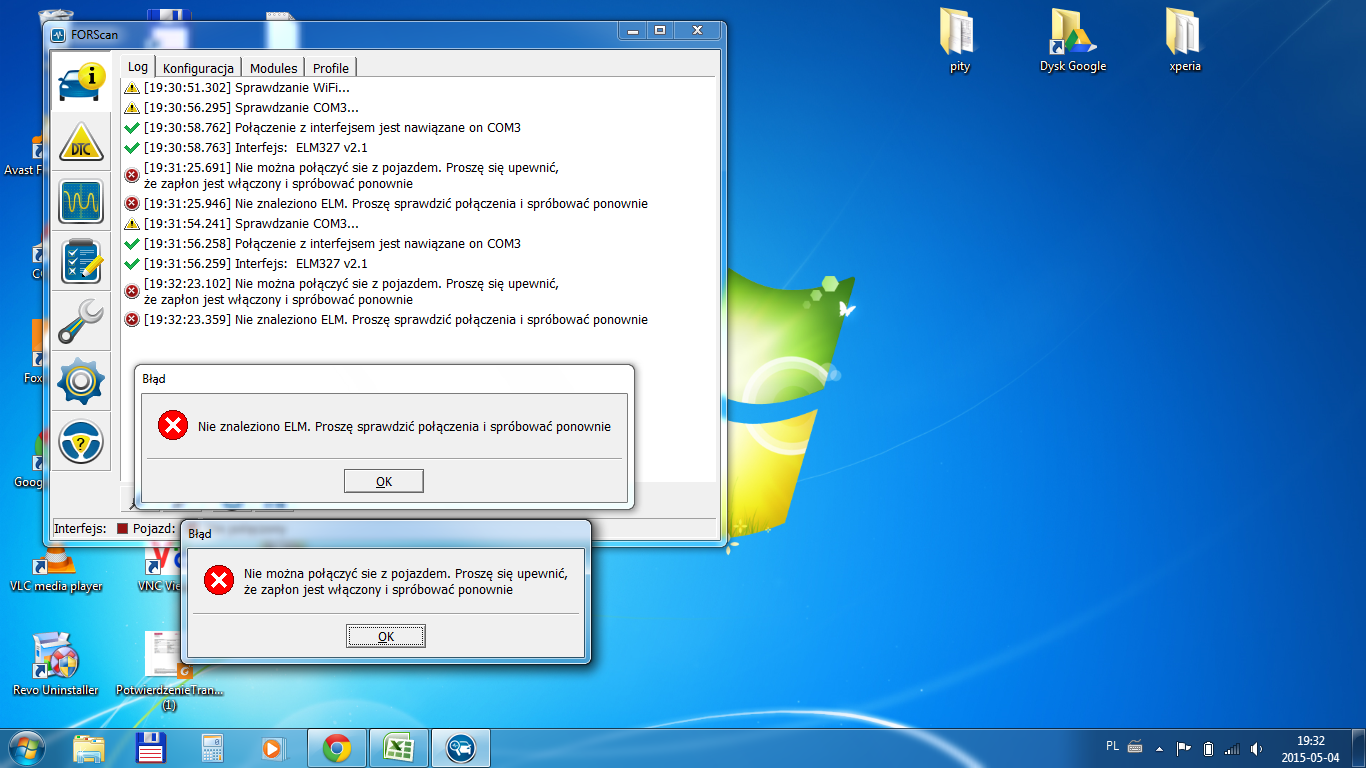Open the wrench service functions section
The width and height of the screenshot is (1366, 768).
click(81, 321)
